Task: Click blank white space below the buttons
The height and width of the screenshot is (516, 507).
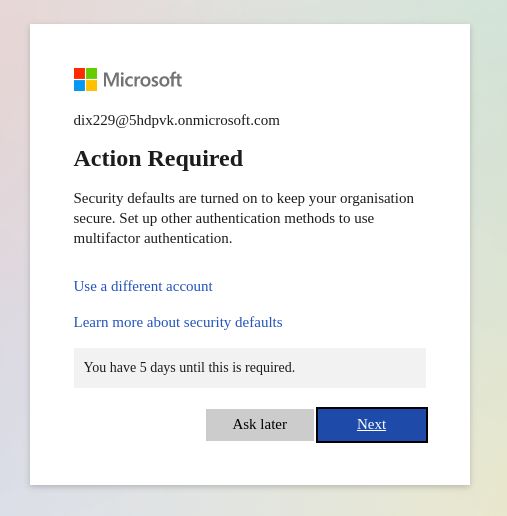Action: 250,464
